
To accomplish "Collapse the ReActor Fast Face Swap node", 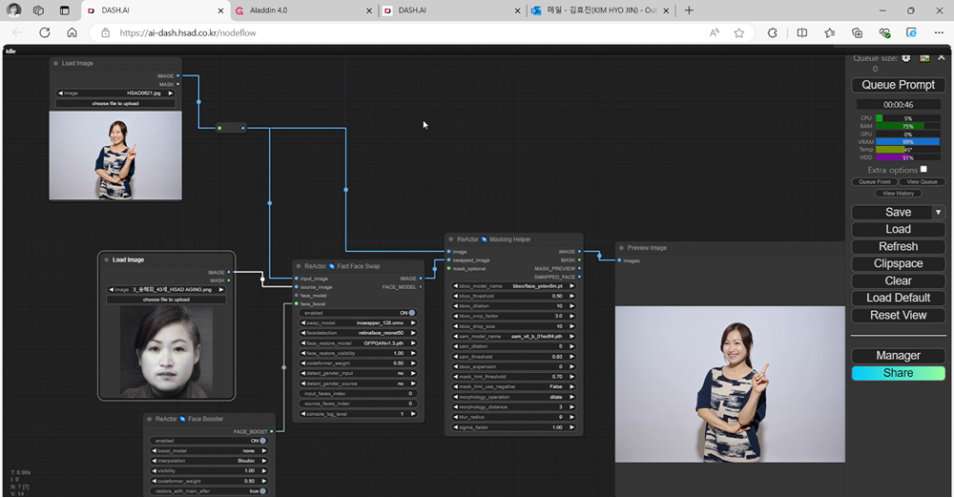I will [298, 266].
